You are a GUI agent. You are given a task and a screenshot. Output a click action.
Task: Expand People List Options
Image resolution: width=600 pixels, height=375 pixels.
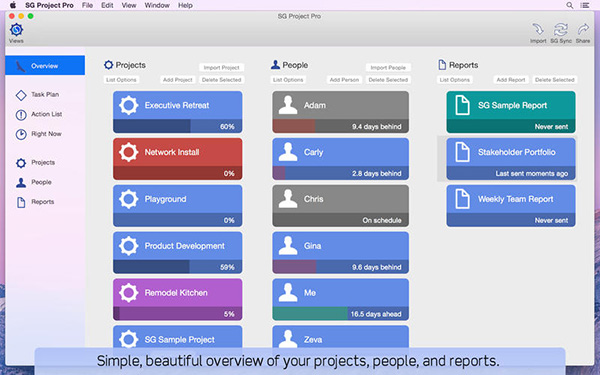click(288, 80)
